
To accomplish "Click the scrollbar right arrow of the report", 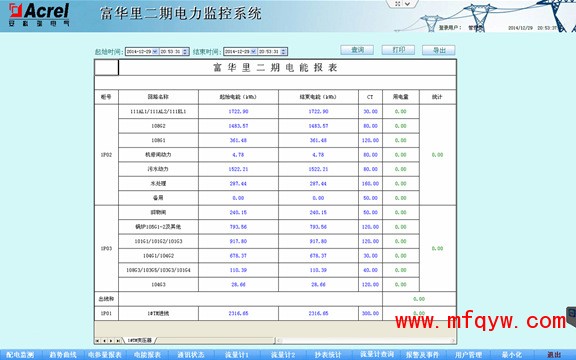I will (453, 341).
